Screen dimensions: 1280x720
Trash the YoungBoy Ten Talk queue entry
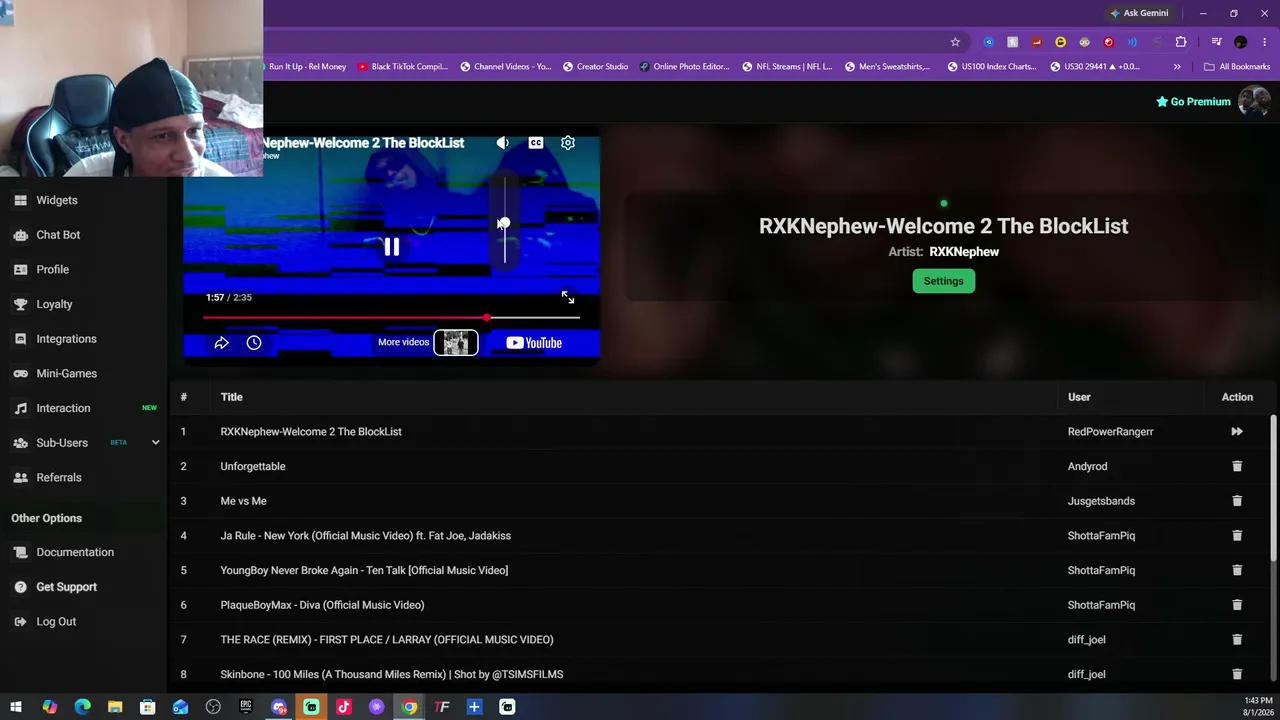[x=1237, y=570]
